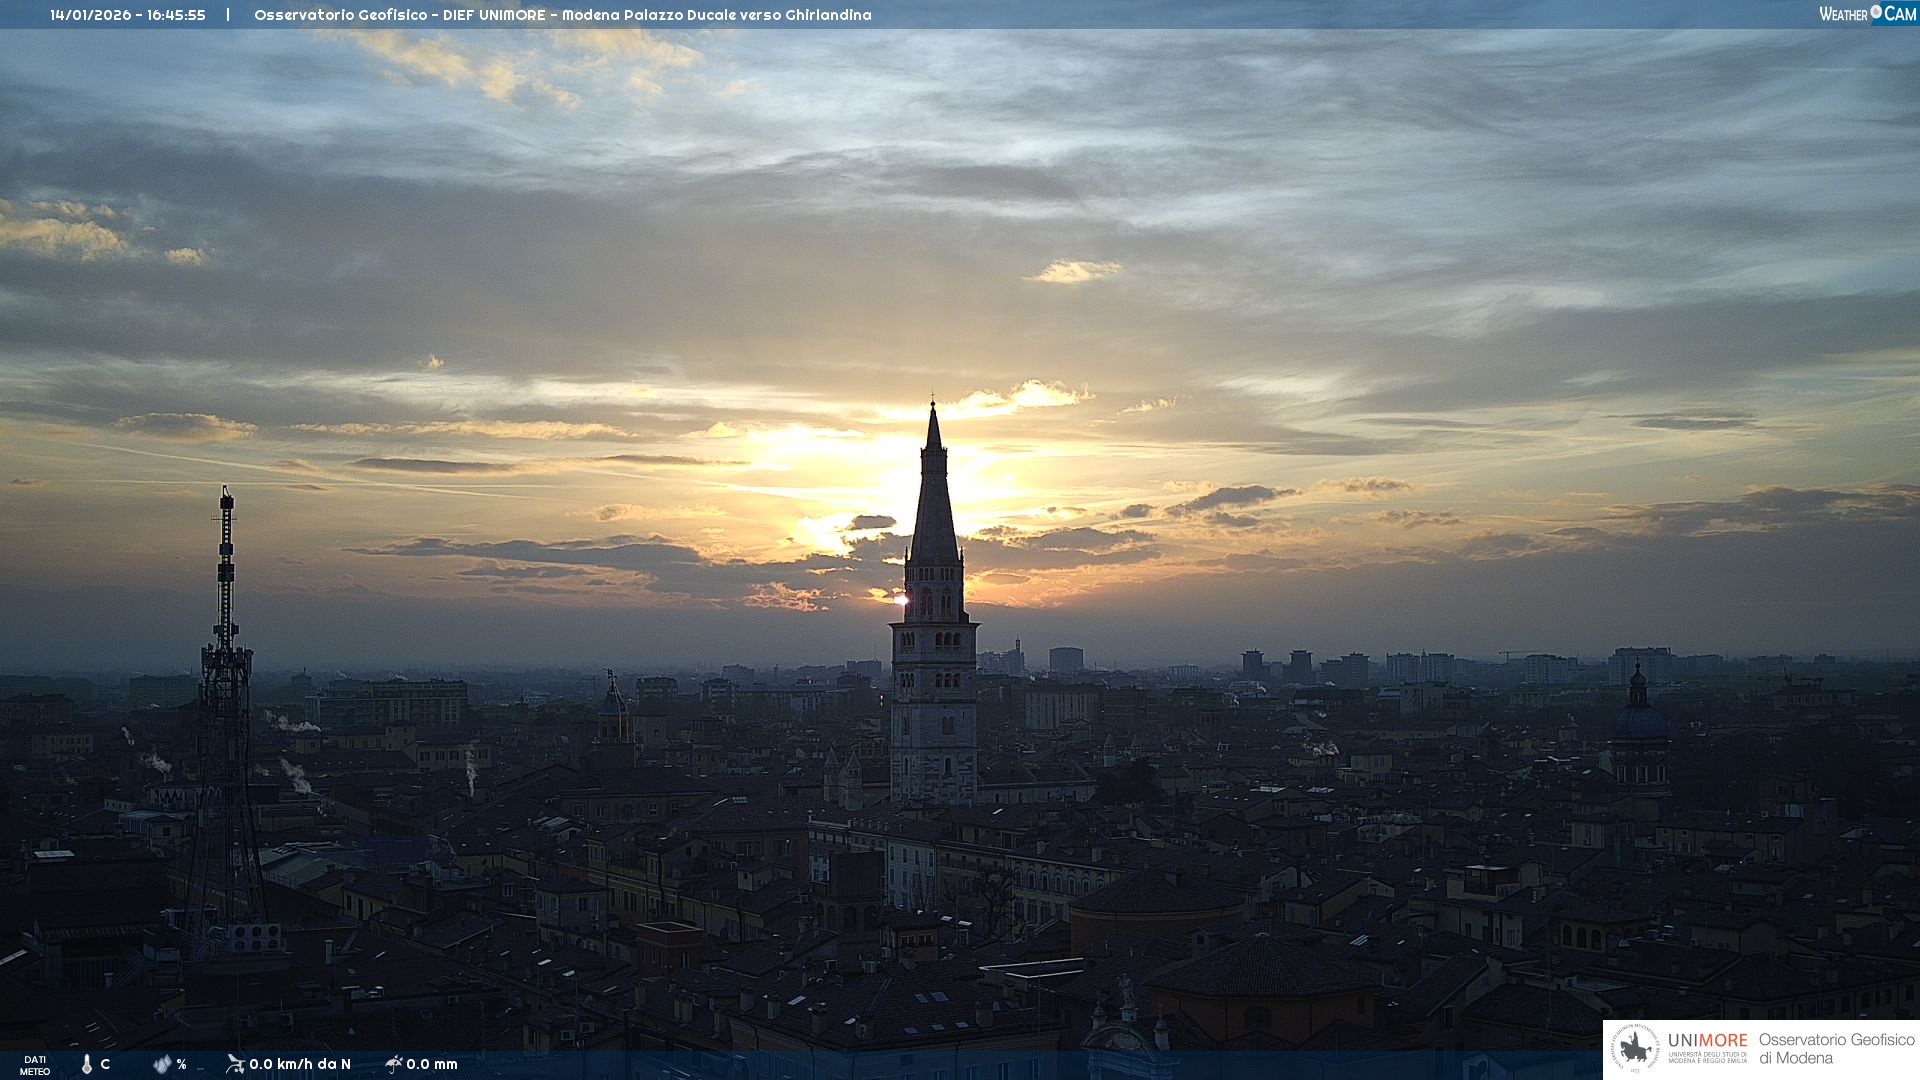
Task: Click the 0.0 km/h da N wind reading
Action: 300,1064
